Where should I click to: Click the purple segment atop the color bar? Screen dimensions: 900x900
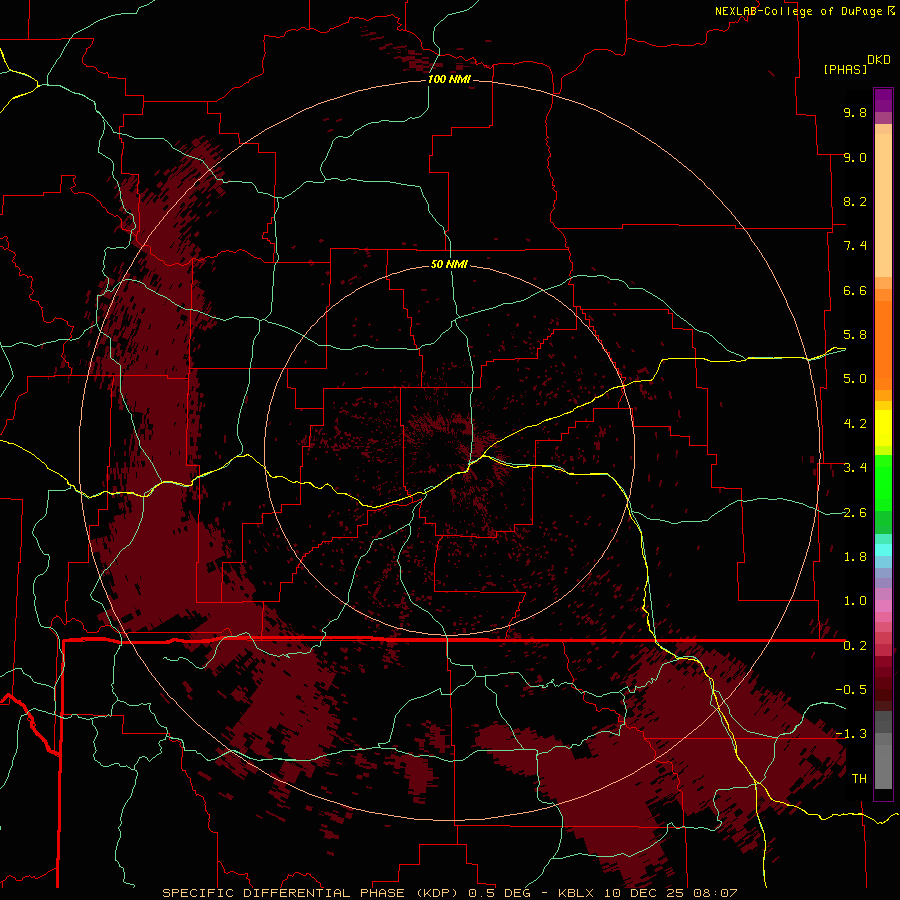(883, 100)
